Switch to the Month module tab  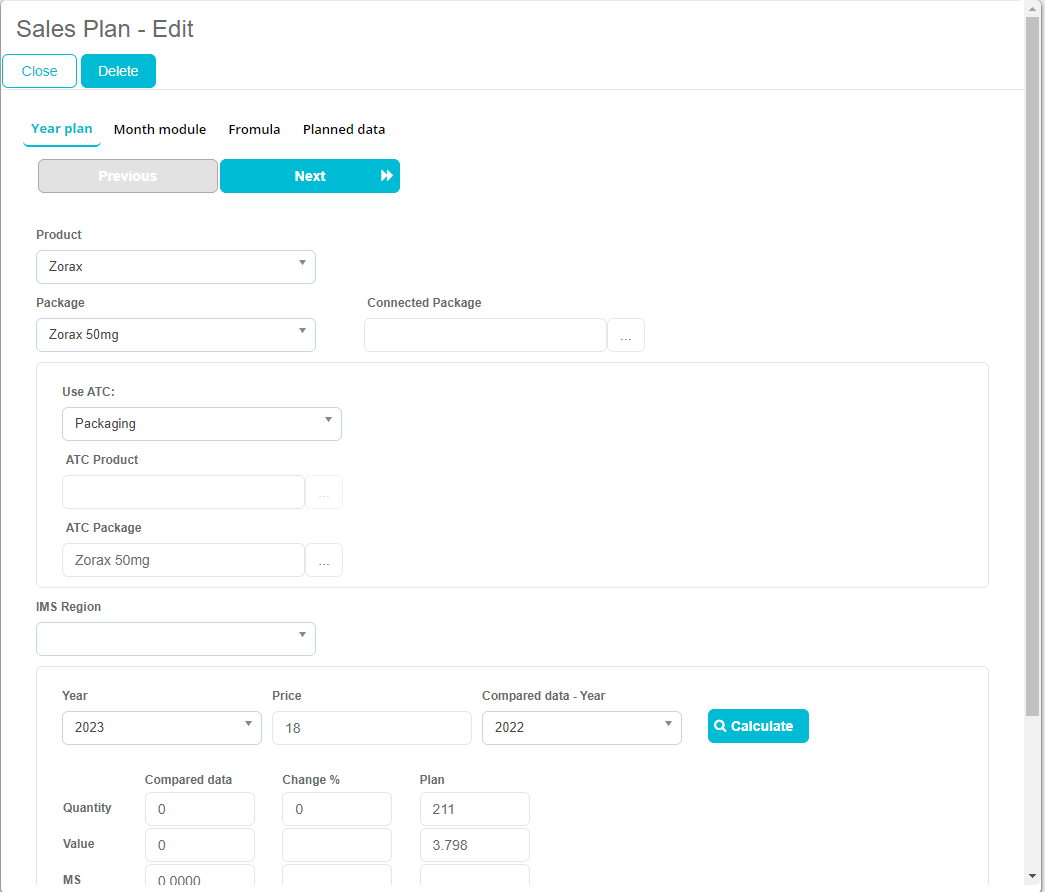[x=160, y=130]
